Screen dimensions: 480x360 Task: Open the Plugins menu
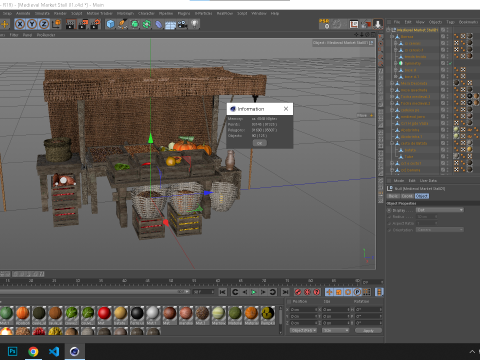184,13
